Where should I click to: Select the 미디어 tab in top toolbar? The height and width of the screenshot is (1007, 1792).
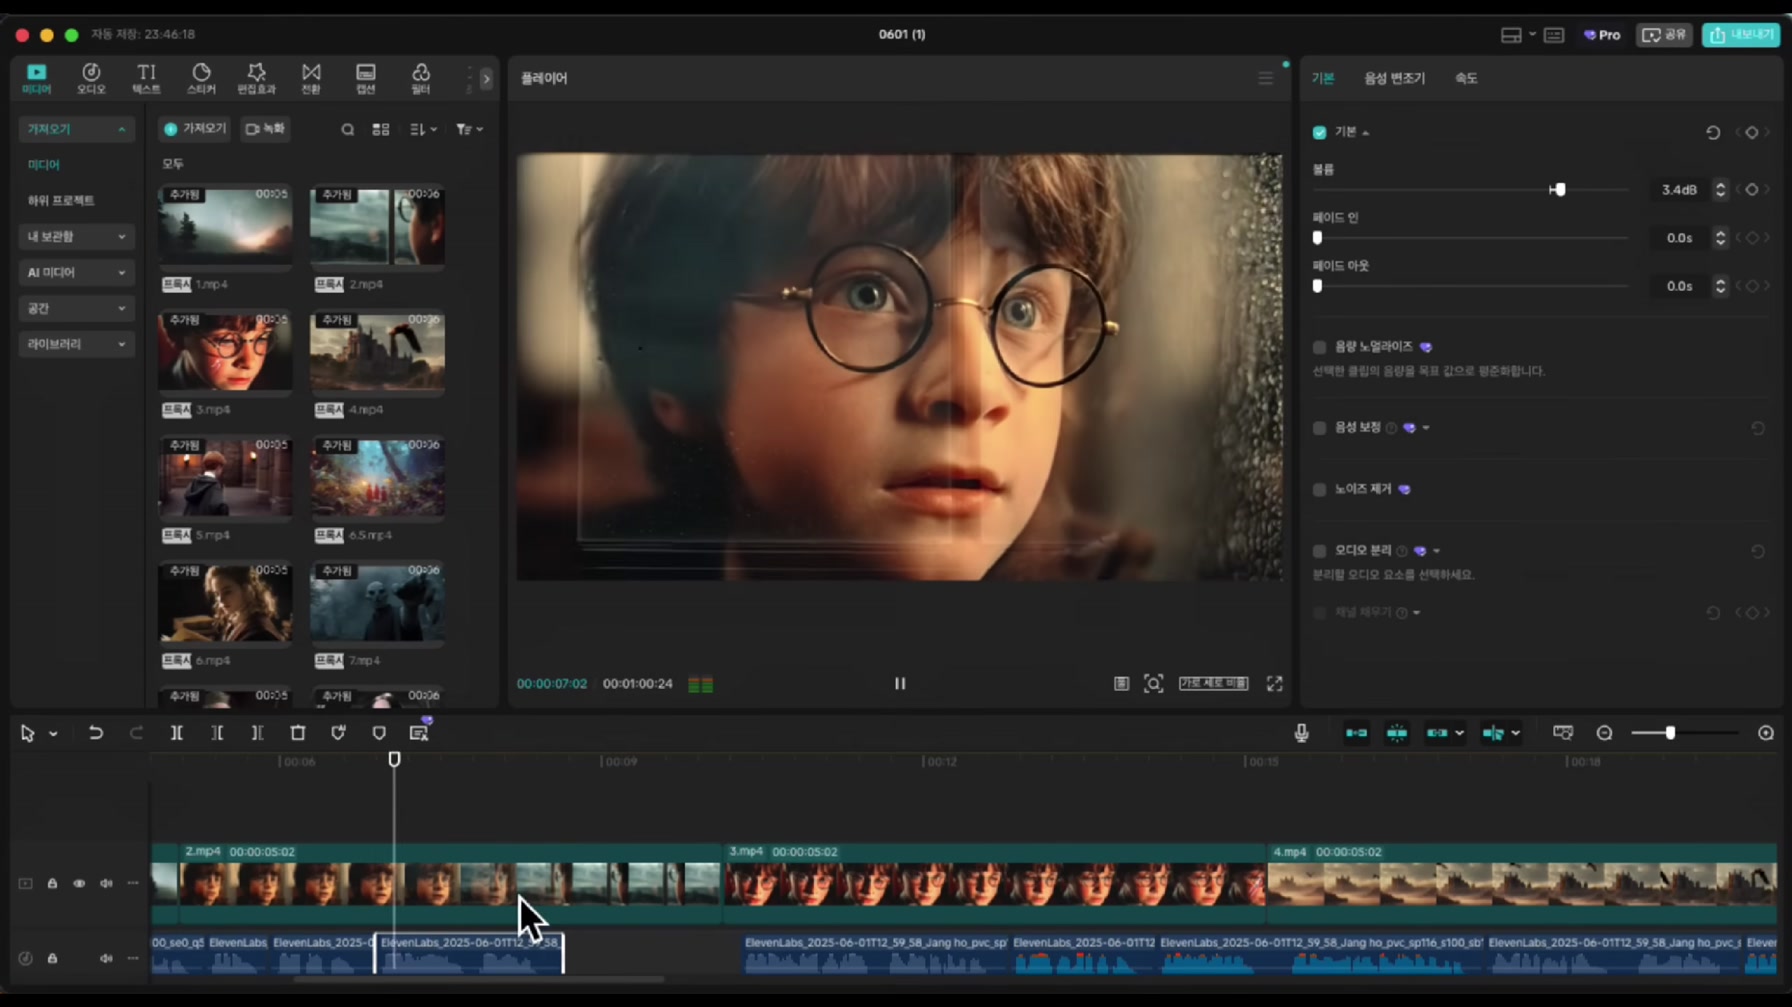click(36, 78)
